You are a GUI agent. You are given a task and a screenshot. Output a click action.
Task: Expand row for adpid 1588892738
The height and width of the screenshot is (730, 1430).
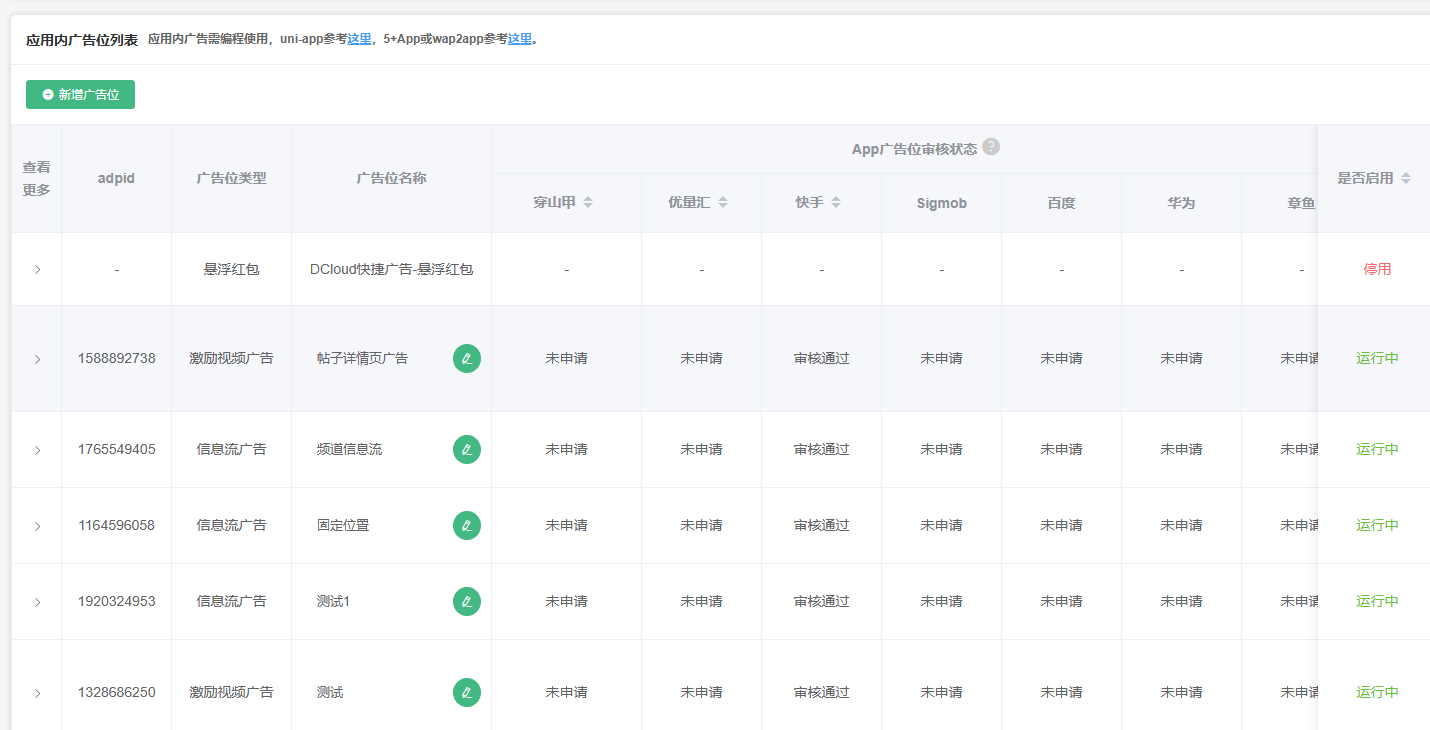(37, 359)
